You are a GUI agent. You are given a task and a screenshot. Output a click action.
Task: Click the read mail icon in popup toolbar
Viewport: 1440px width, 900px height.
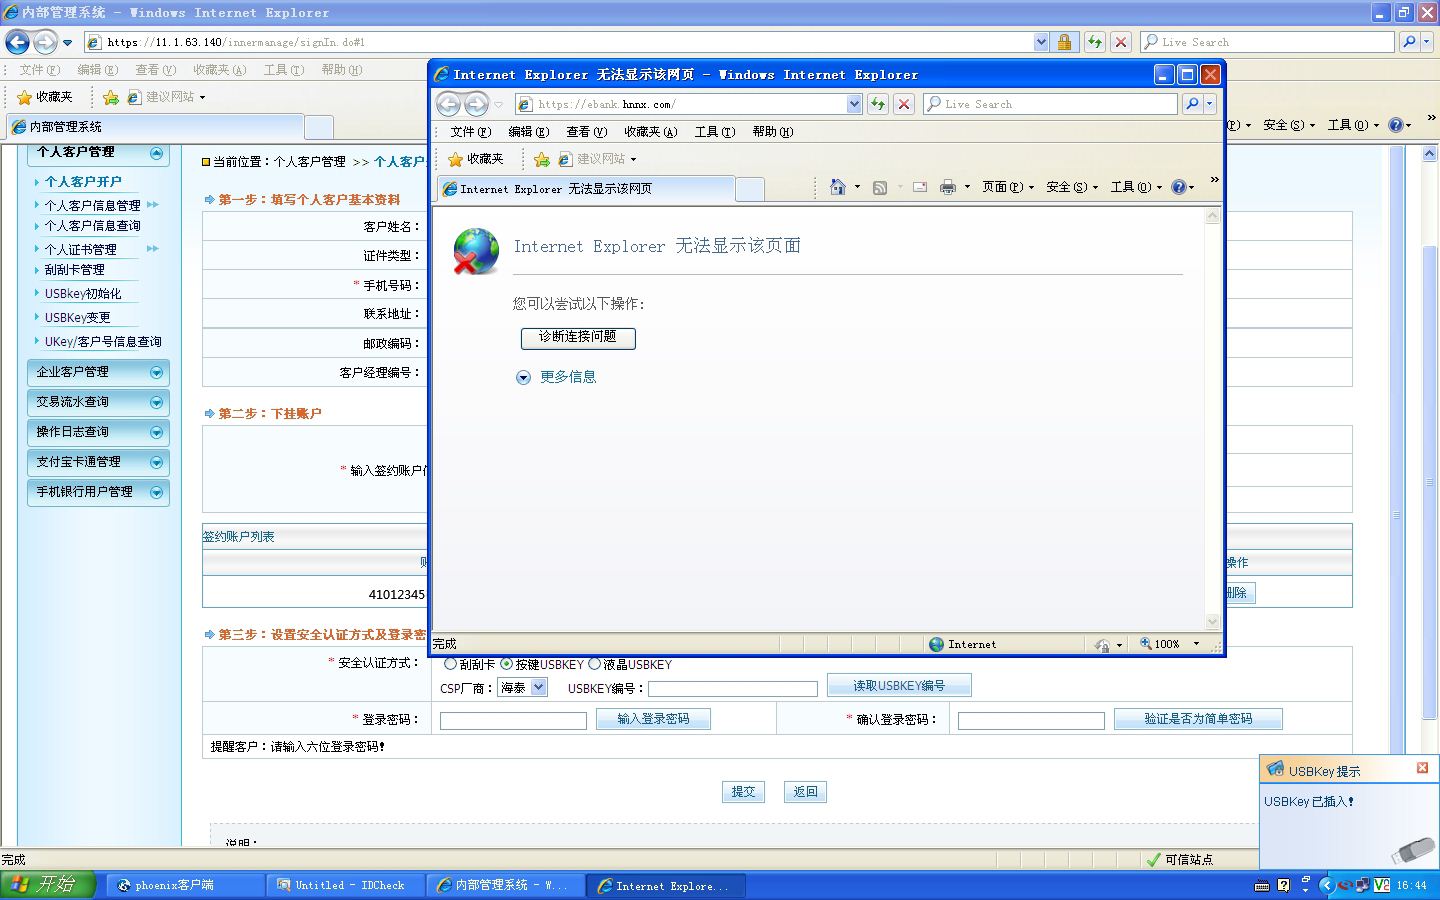point(920,187)
